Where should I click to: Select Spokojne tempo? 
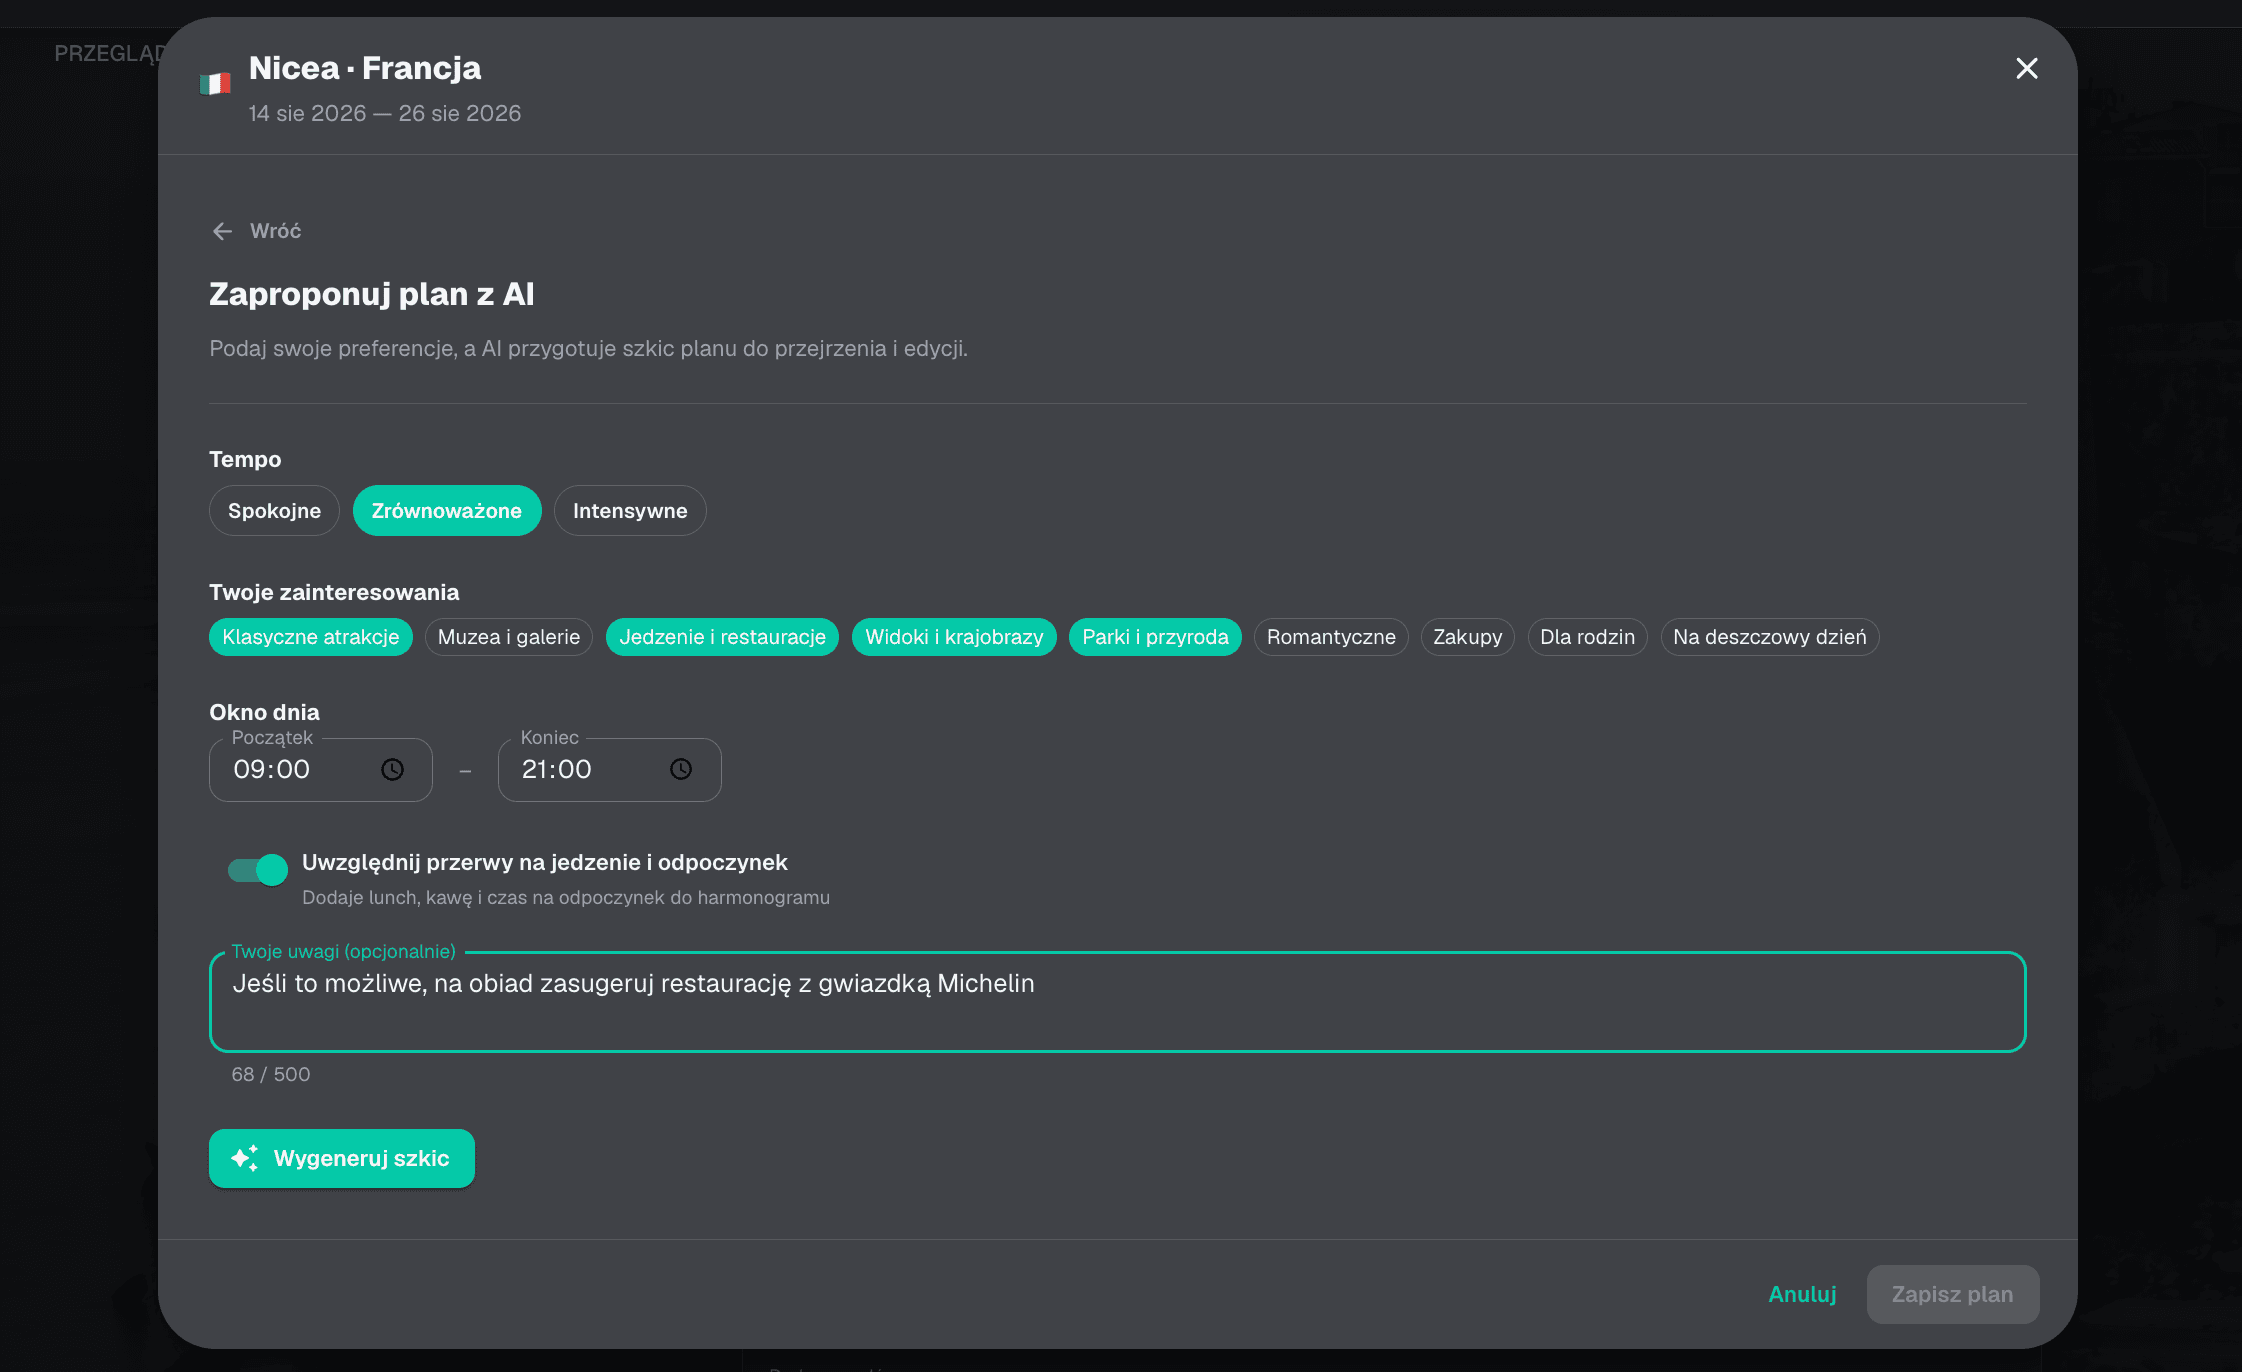tap(274, 511)
